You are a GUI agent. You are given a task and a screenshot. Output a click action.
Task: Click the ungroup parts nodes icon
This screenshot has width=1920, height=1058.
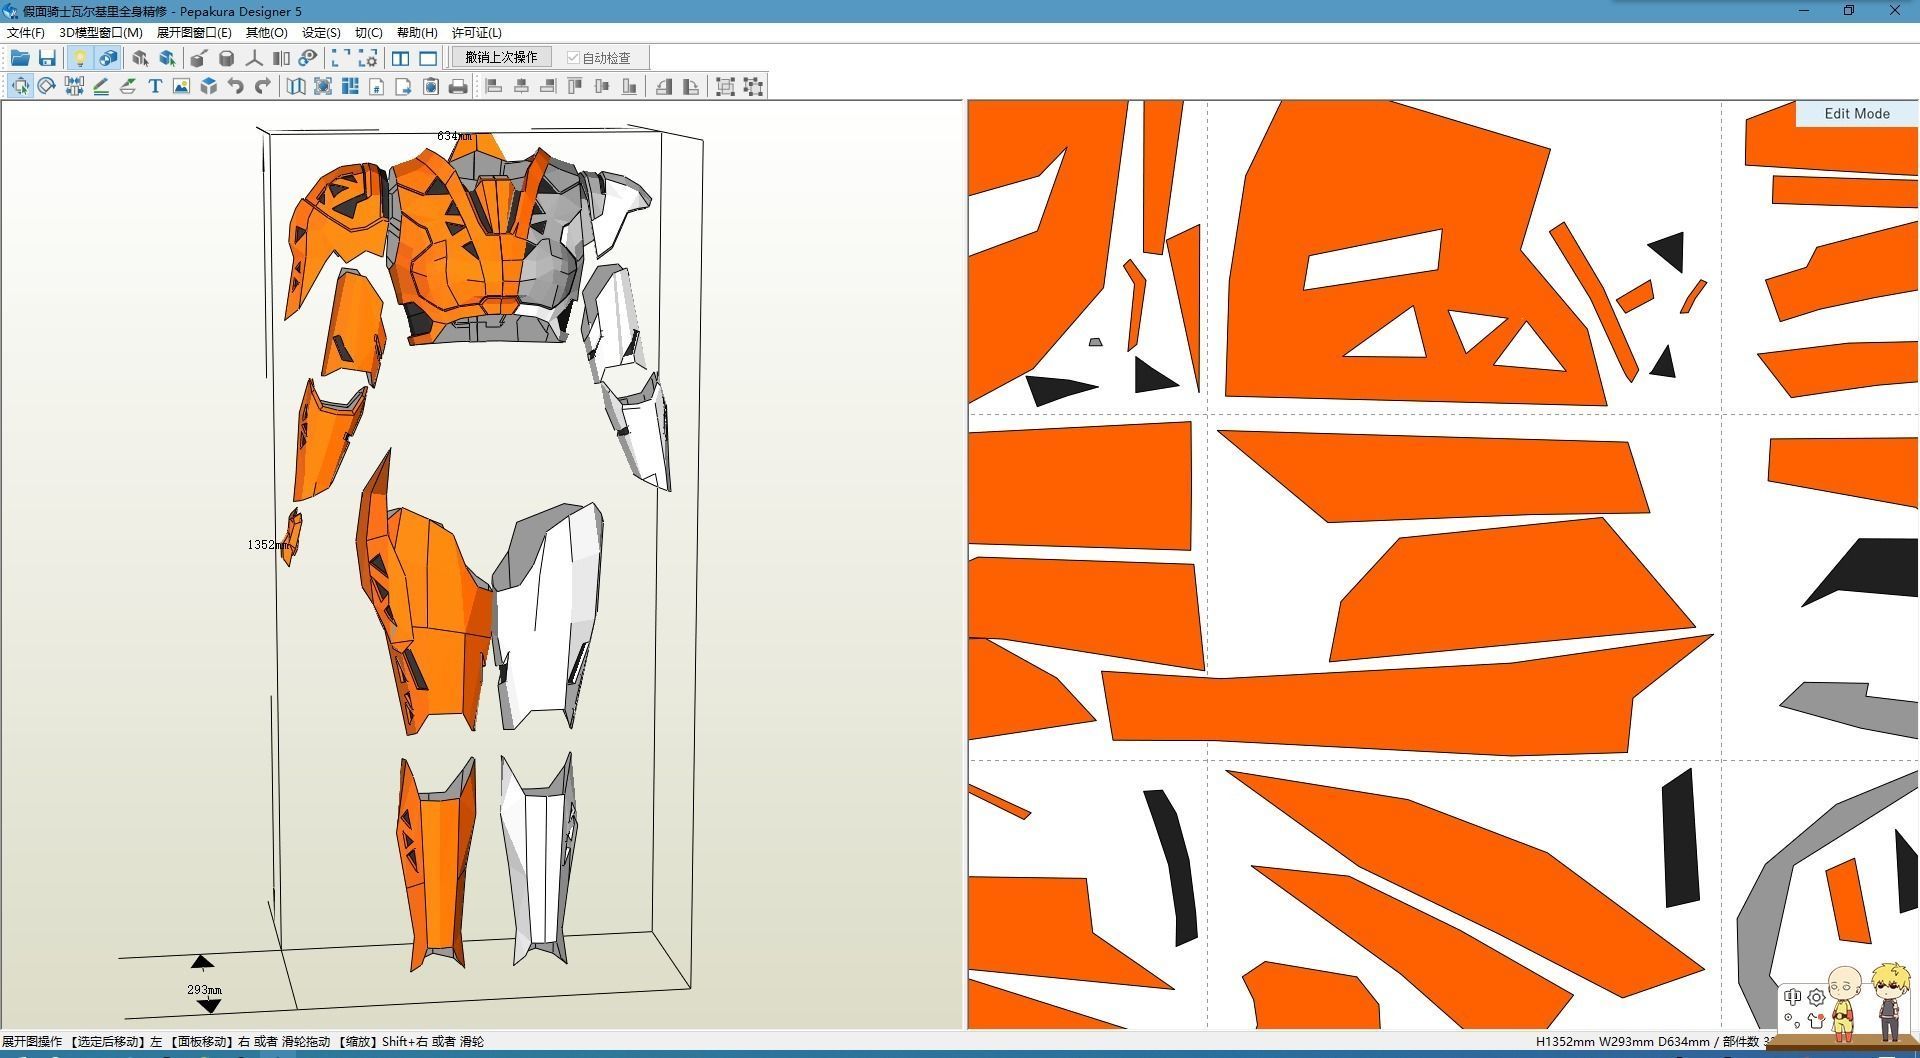[x=753, y=86]
